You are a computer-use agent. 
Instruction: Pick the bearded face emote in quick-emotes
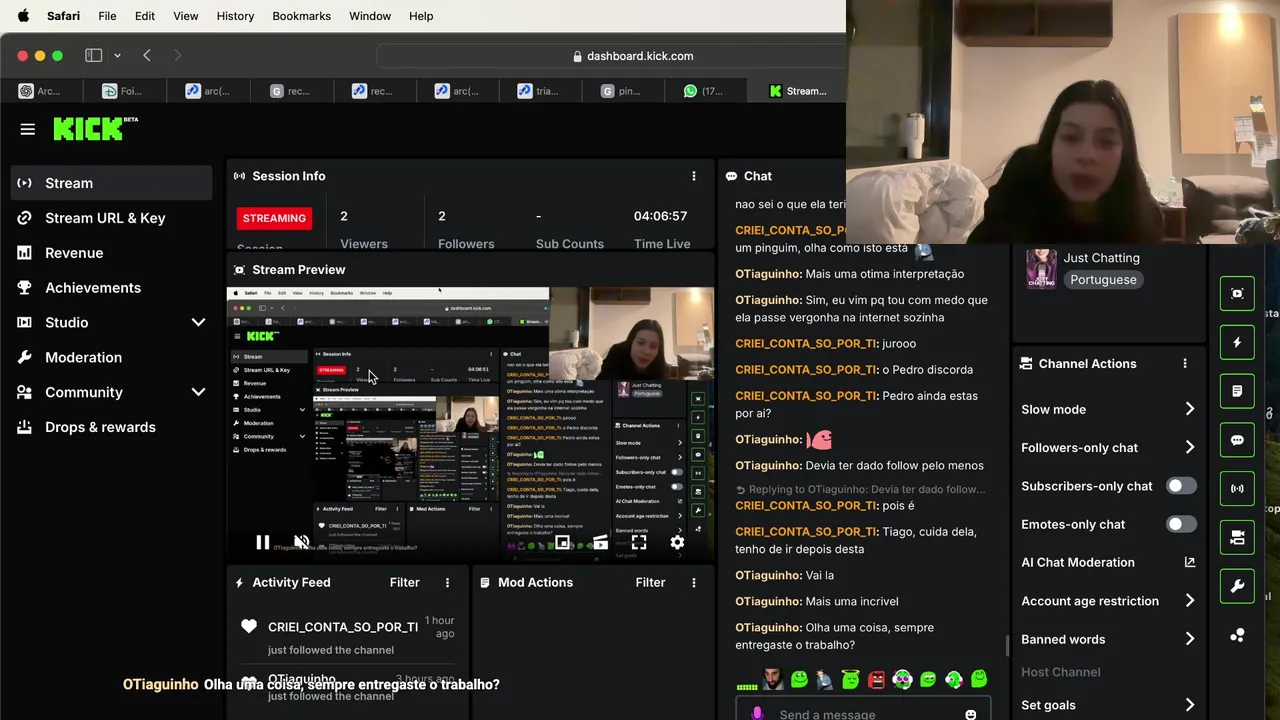tap(773, 680)
